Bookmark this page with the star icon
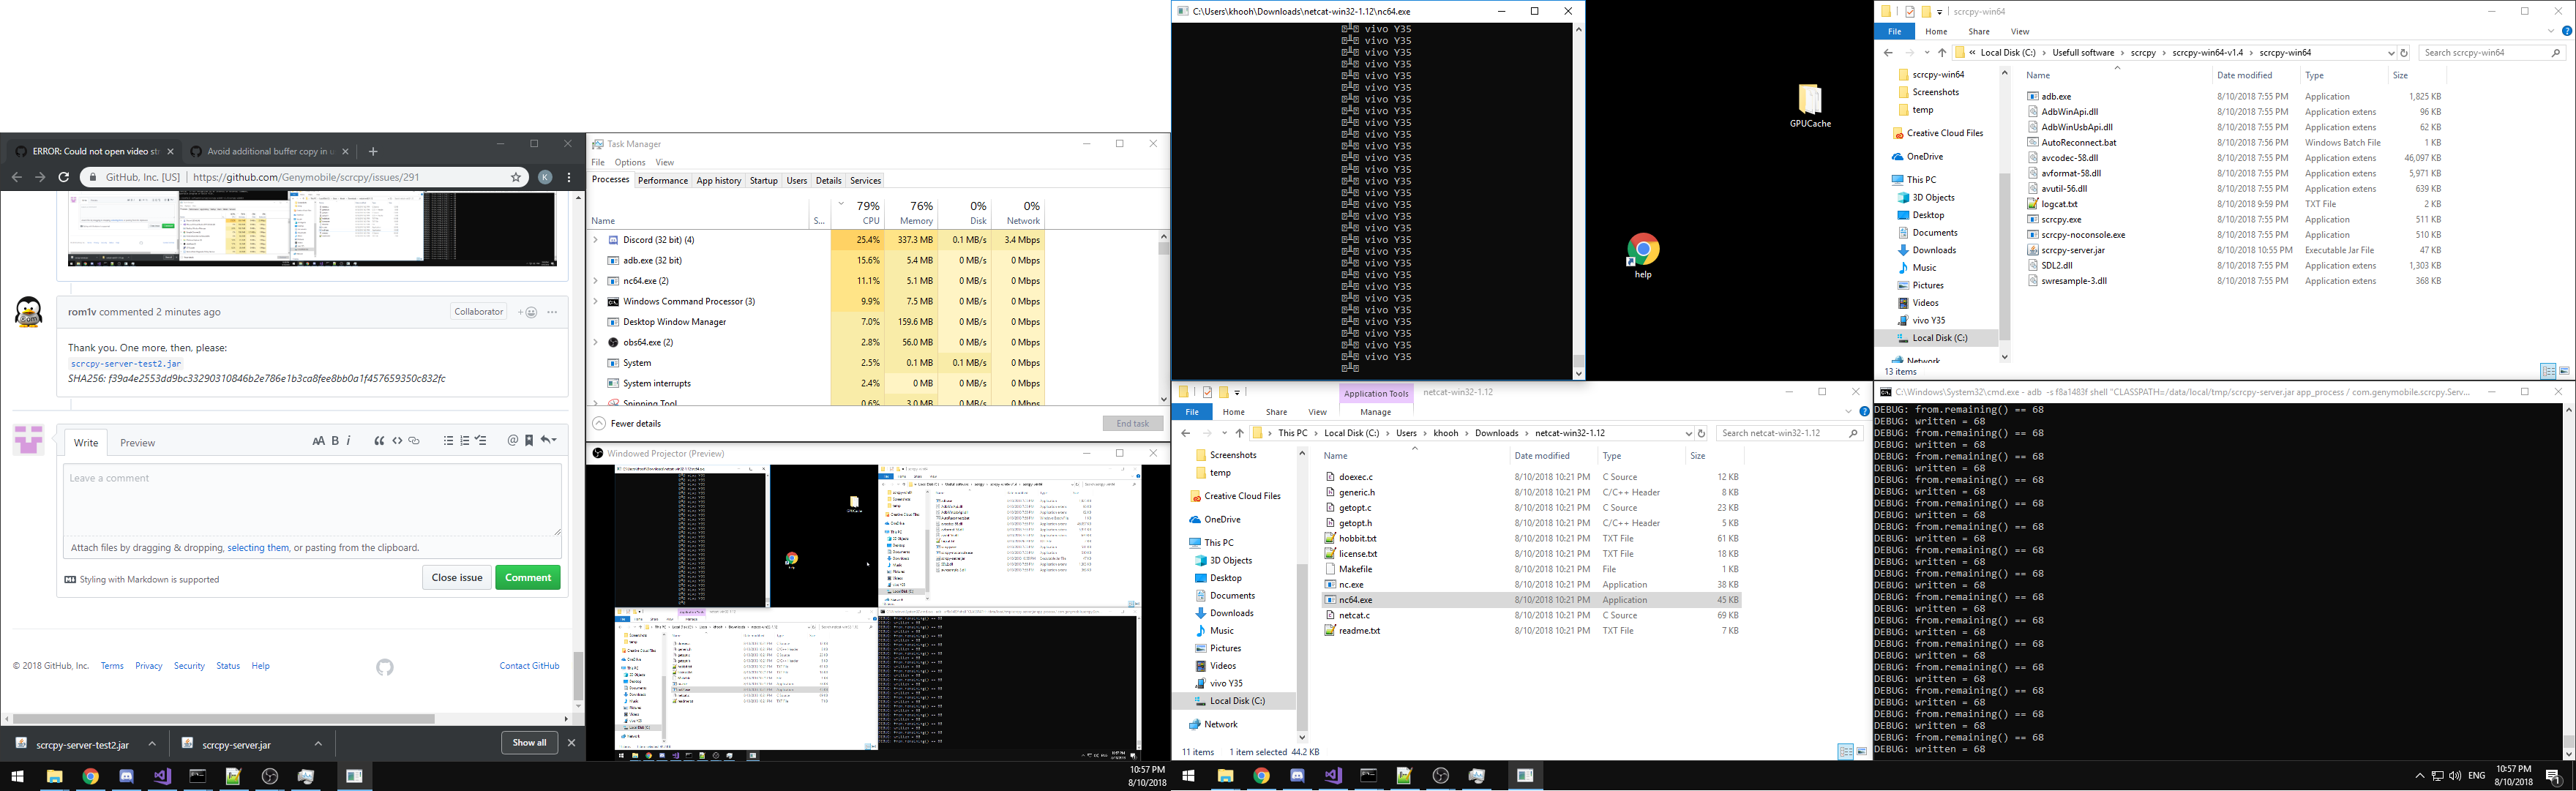This screenshot has height=791, width=2576. (516, 177)
